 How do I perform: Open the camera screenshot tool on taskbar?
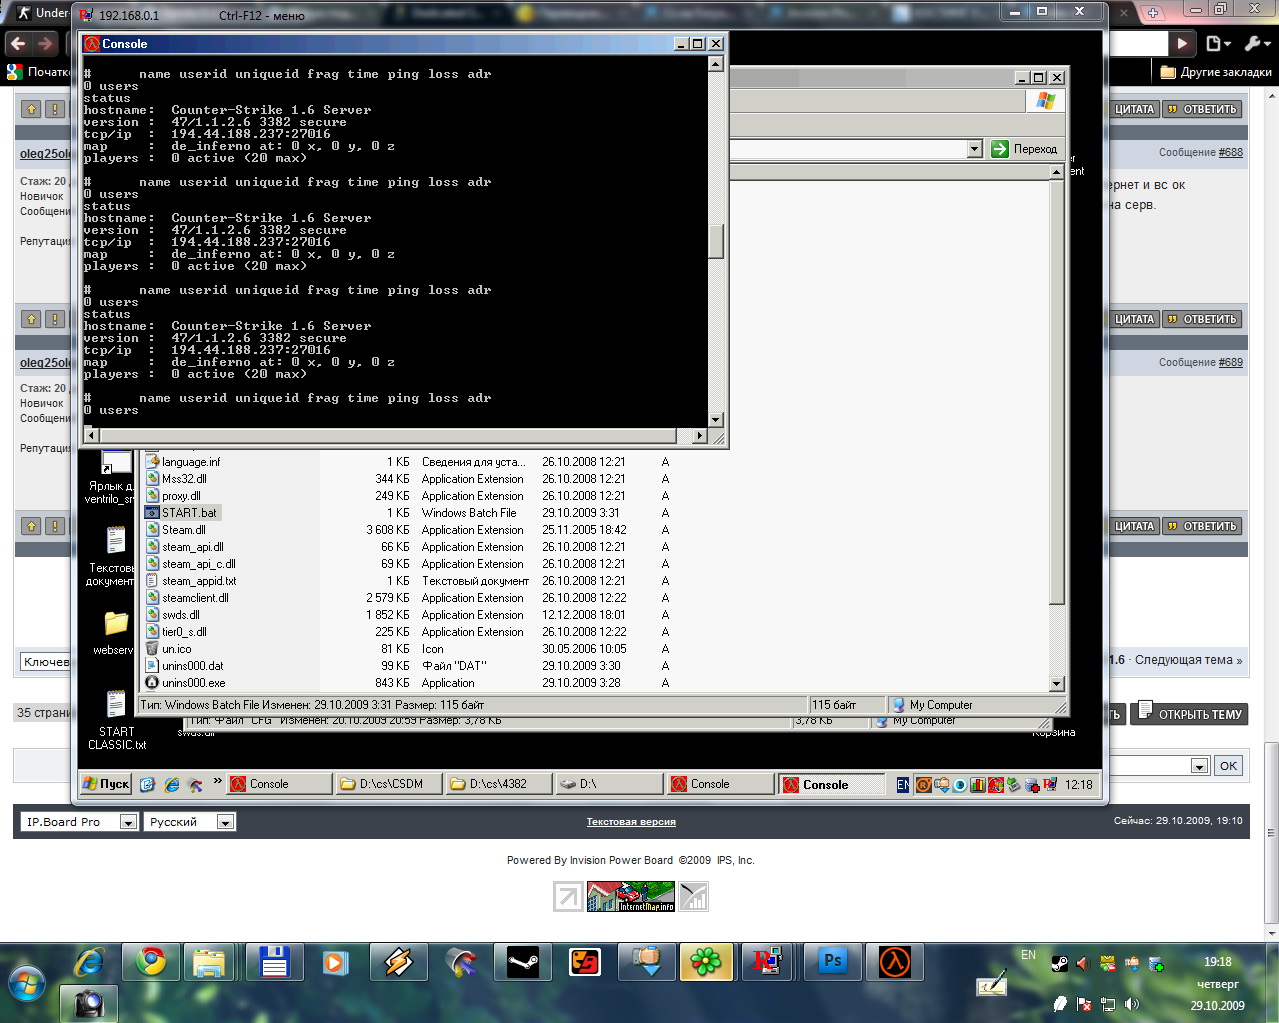tap(88, 1003)
